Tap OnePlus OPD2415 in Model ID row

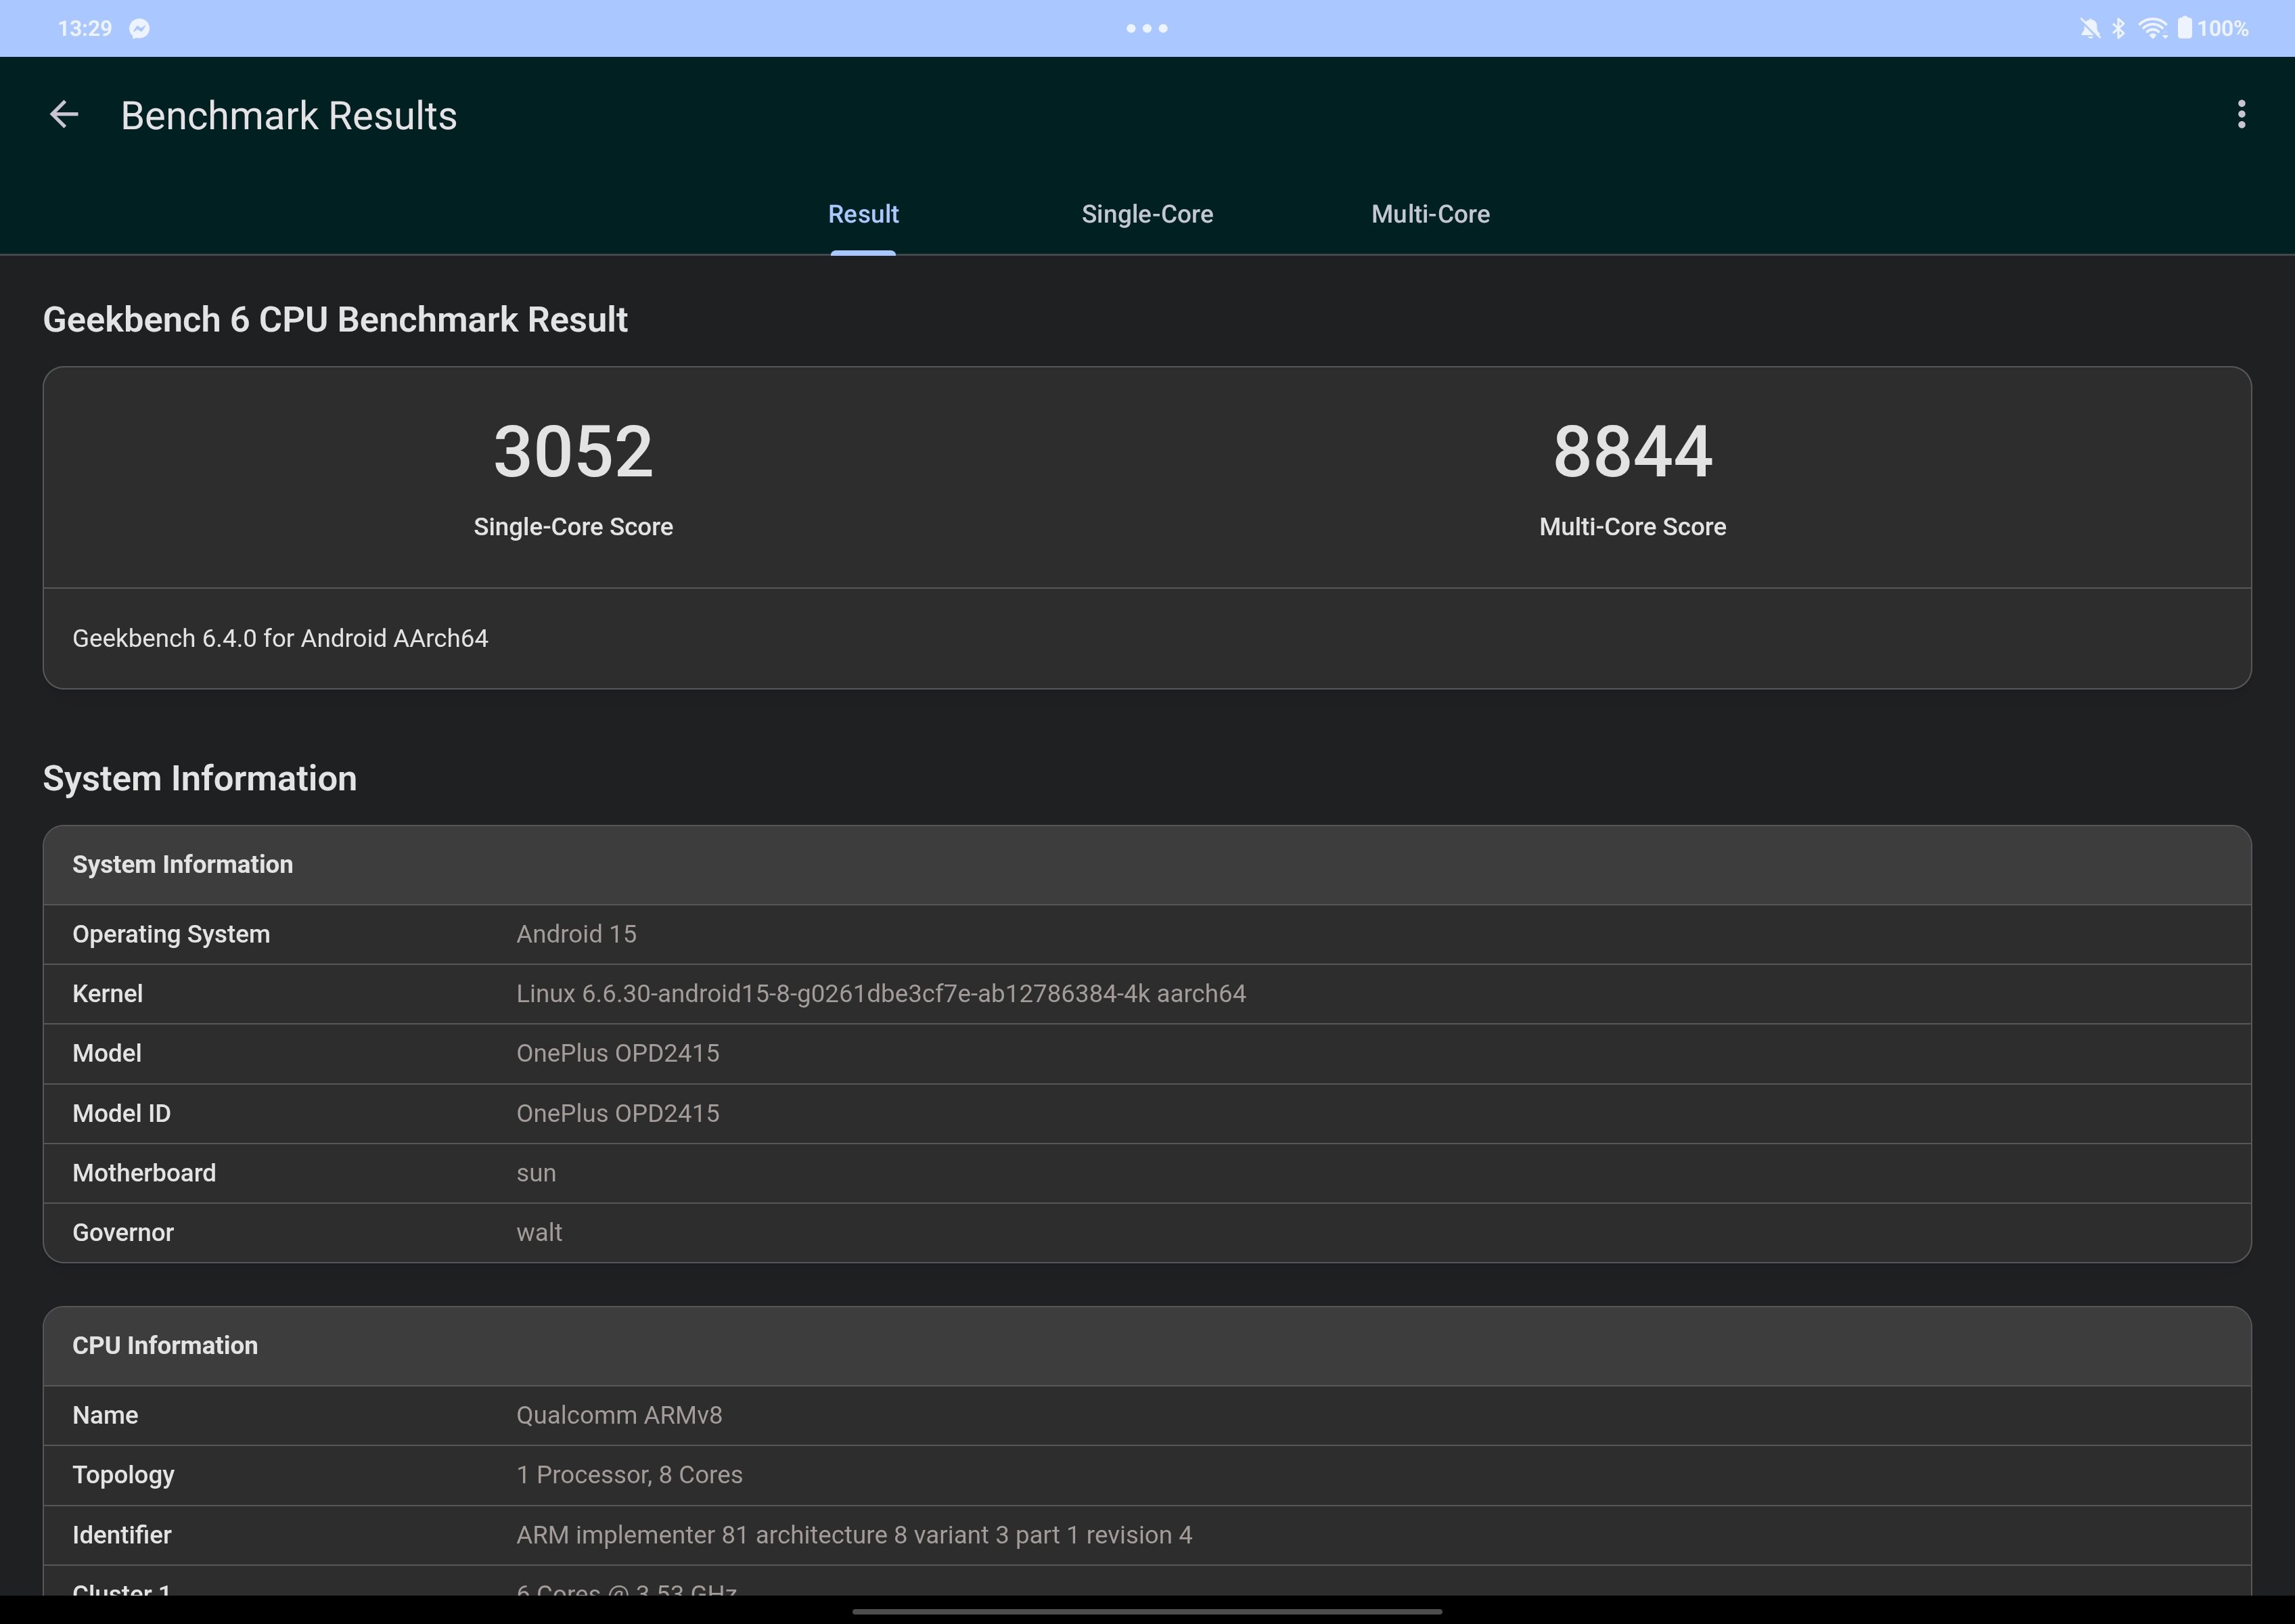[x=617, y=1113]
